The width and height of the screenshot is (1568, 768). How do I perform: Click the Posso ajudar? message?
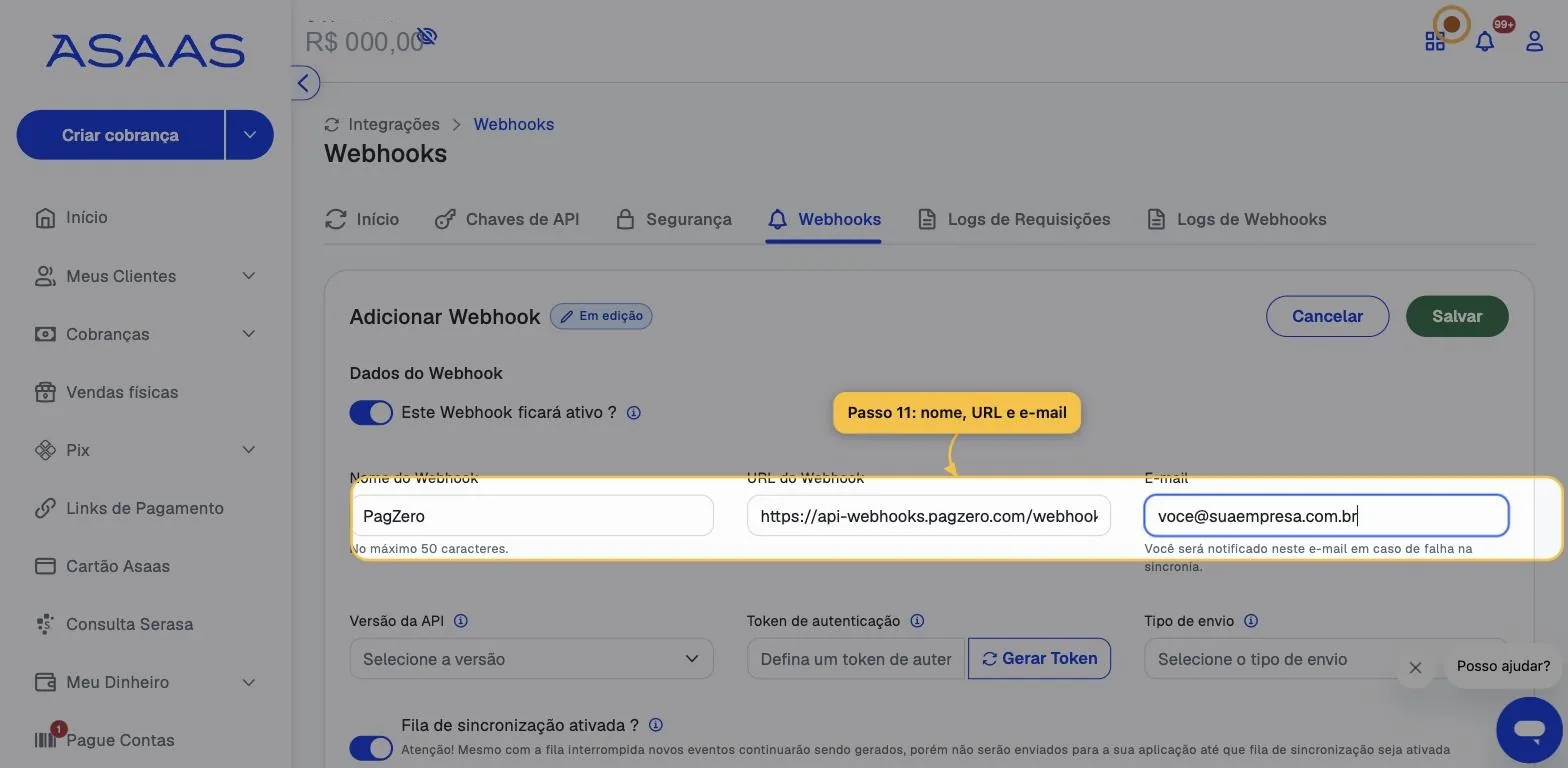coord(1503,666)
